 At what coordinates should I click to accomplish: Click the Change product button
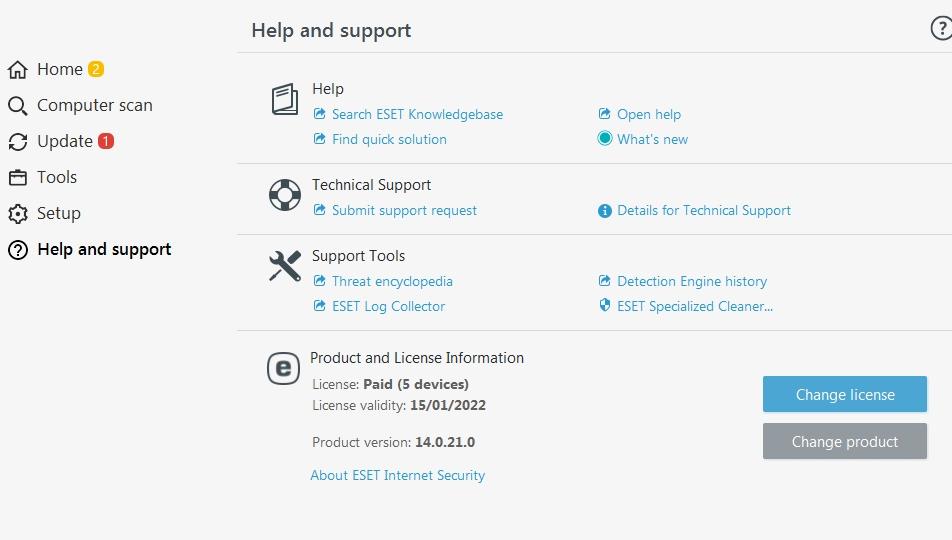(845, 442)
